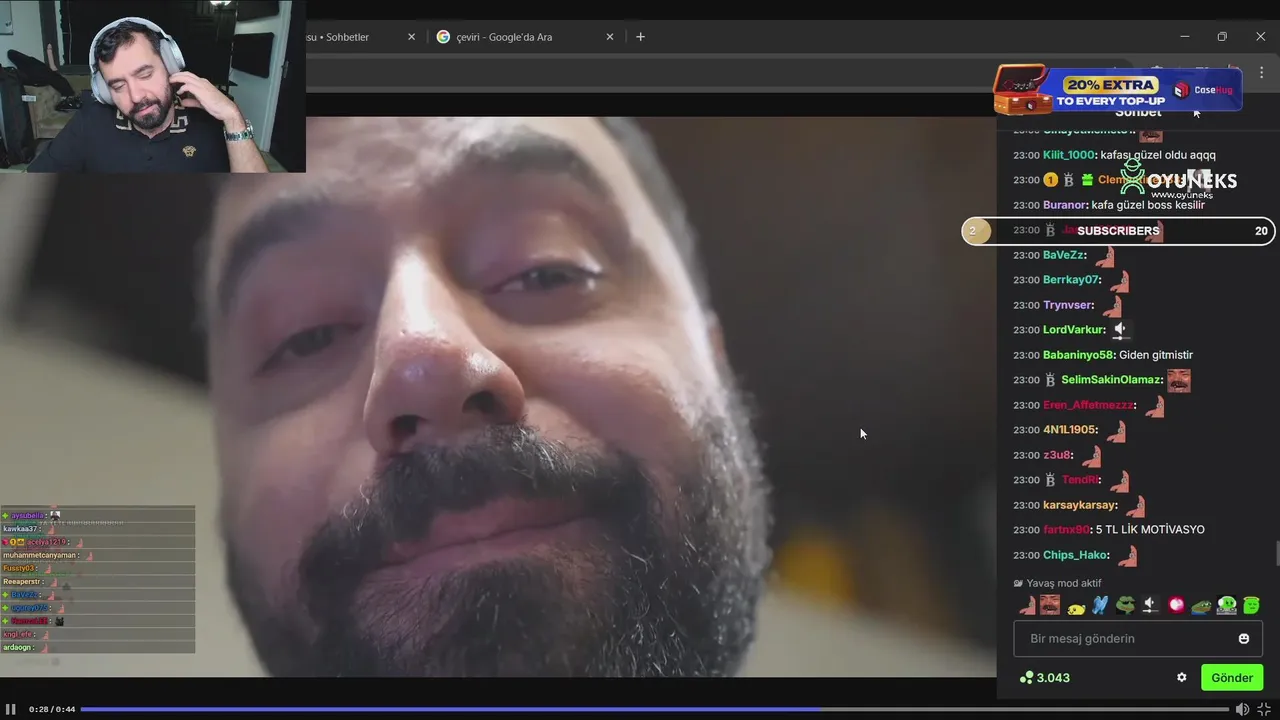Click the Patrick emote in Chips_Hako's message

click(1128, 555)
